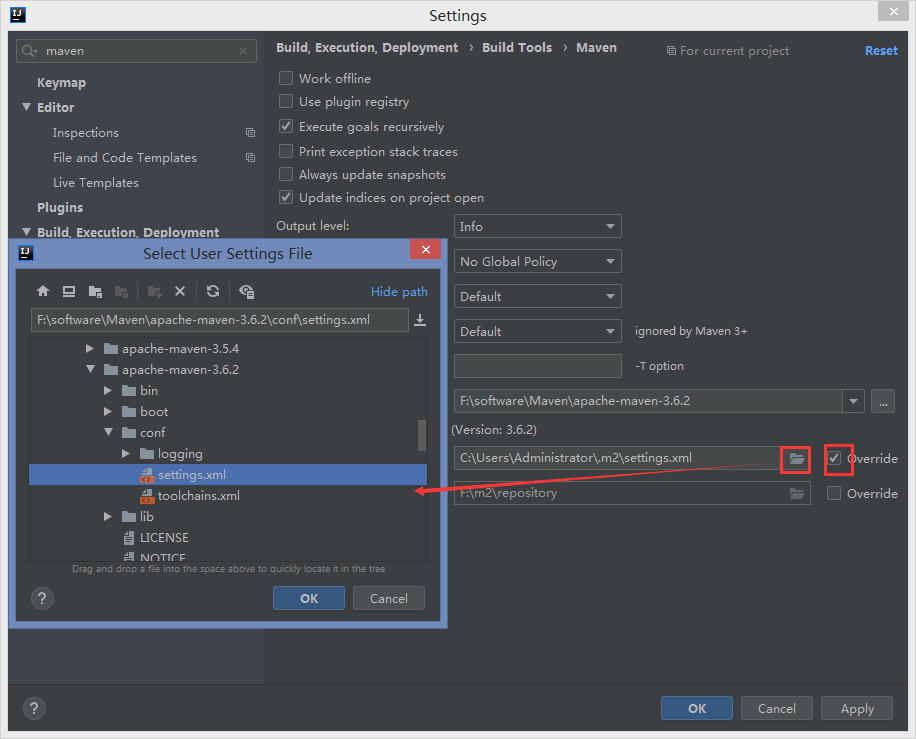The height and width of the screenshot is (739, 916).
Task: Toggle Override for user settings file
Action: 834,458
